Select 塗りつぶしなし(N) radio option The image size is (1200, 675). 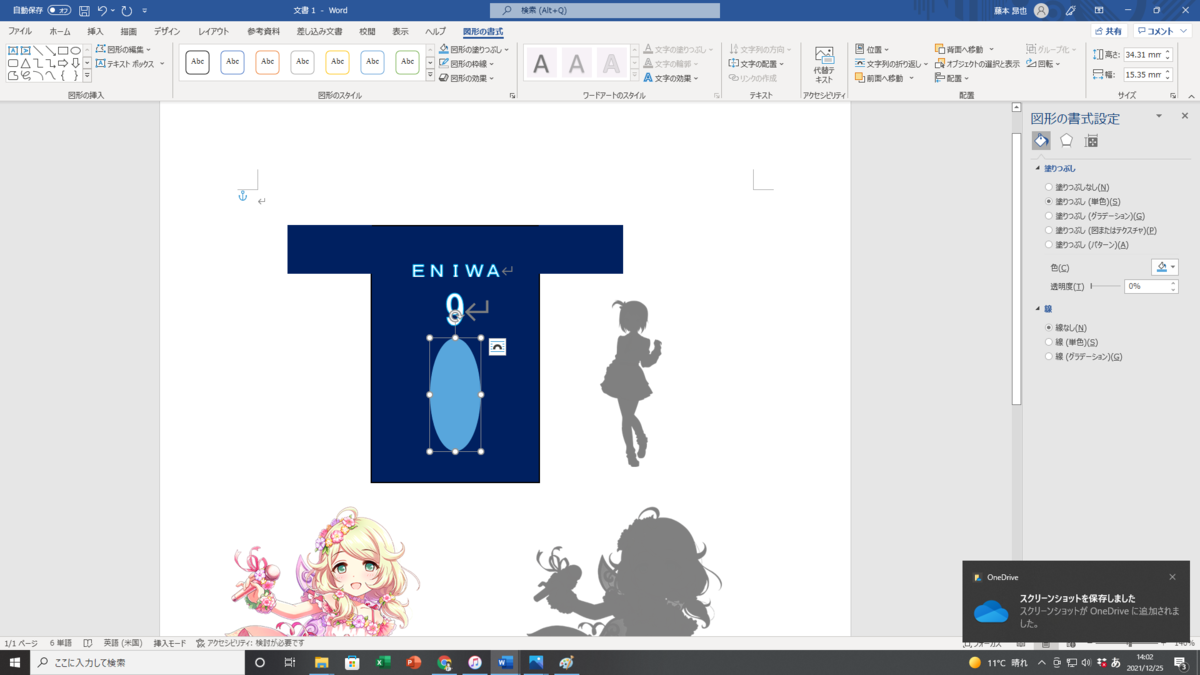(1049, 187)
